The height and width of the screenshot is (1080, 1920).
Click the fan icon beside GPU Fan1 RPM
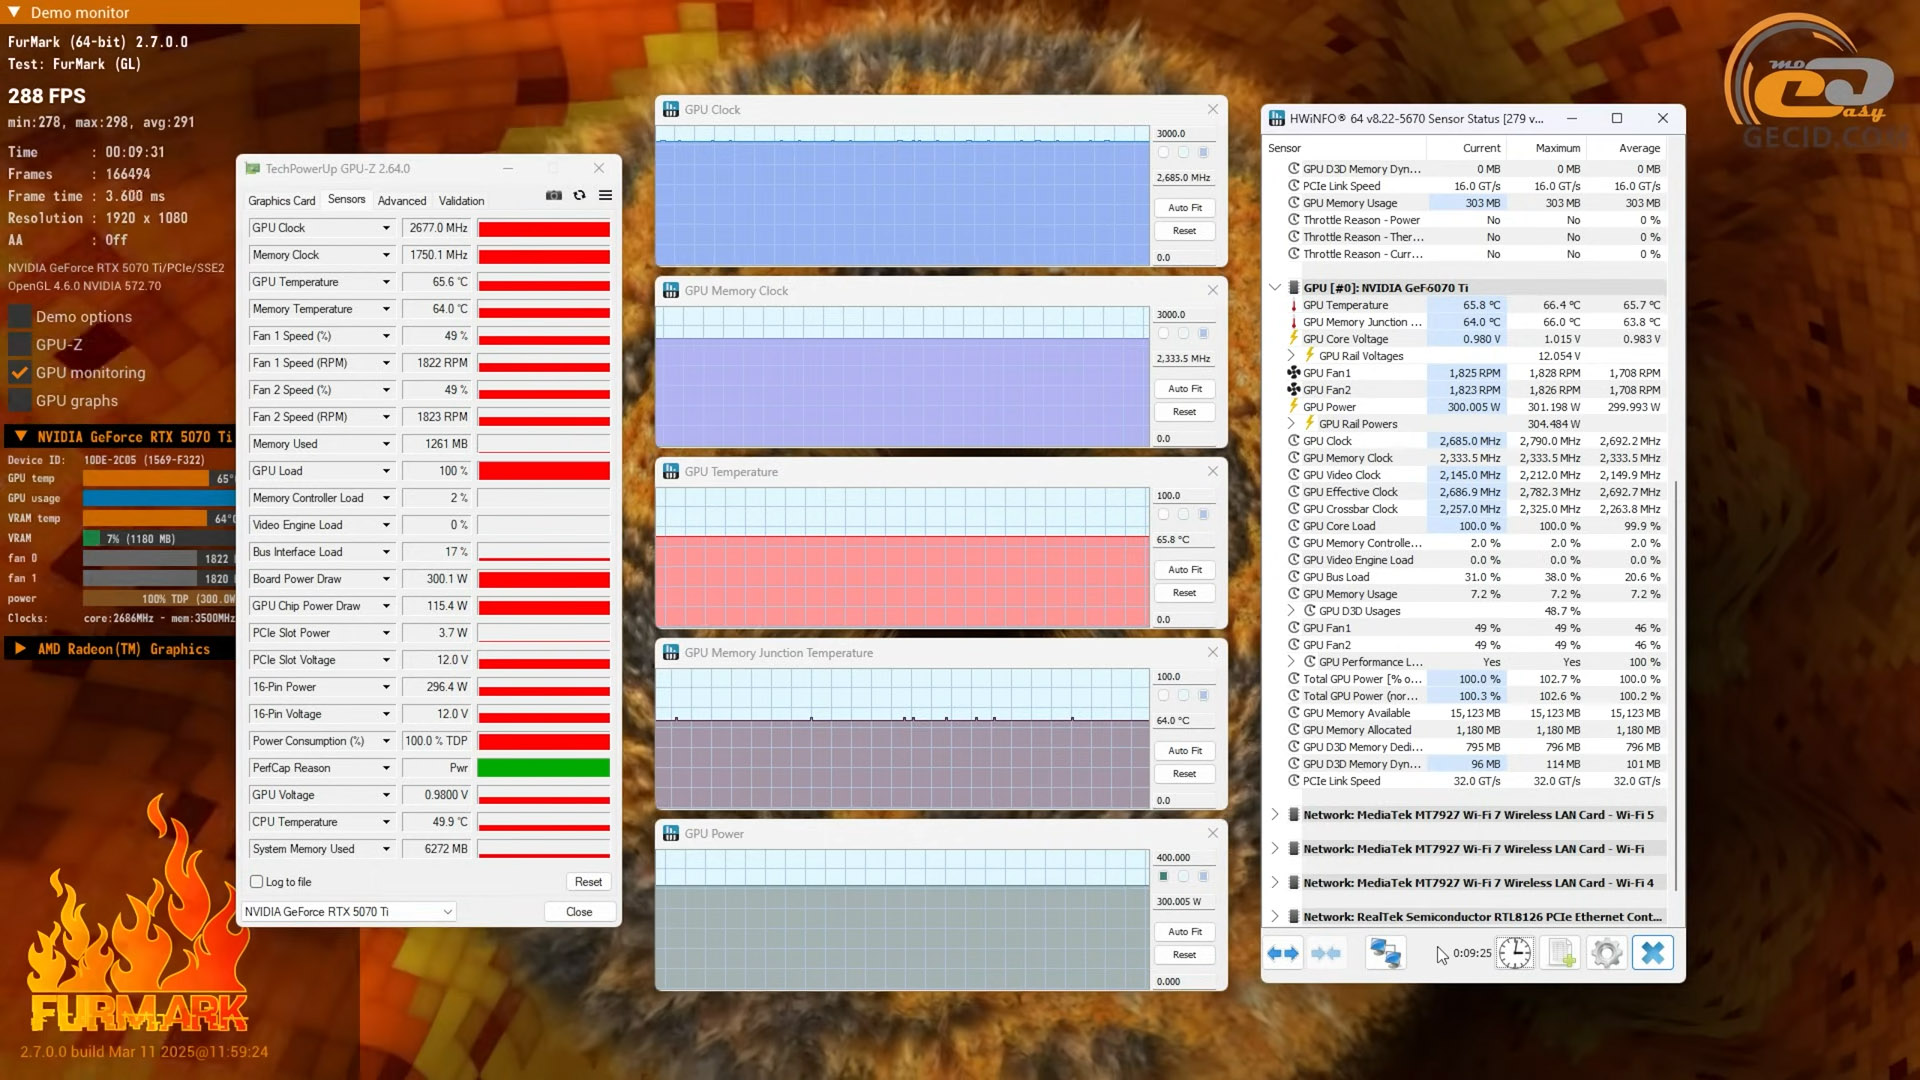coord(1294,373)
